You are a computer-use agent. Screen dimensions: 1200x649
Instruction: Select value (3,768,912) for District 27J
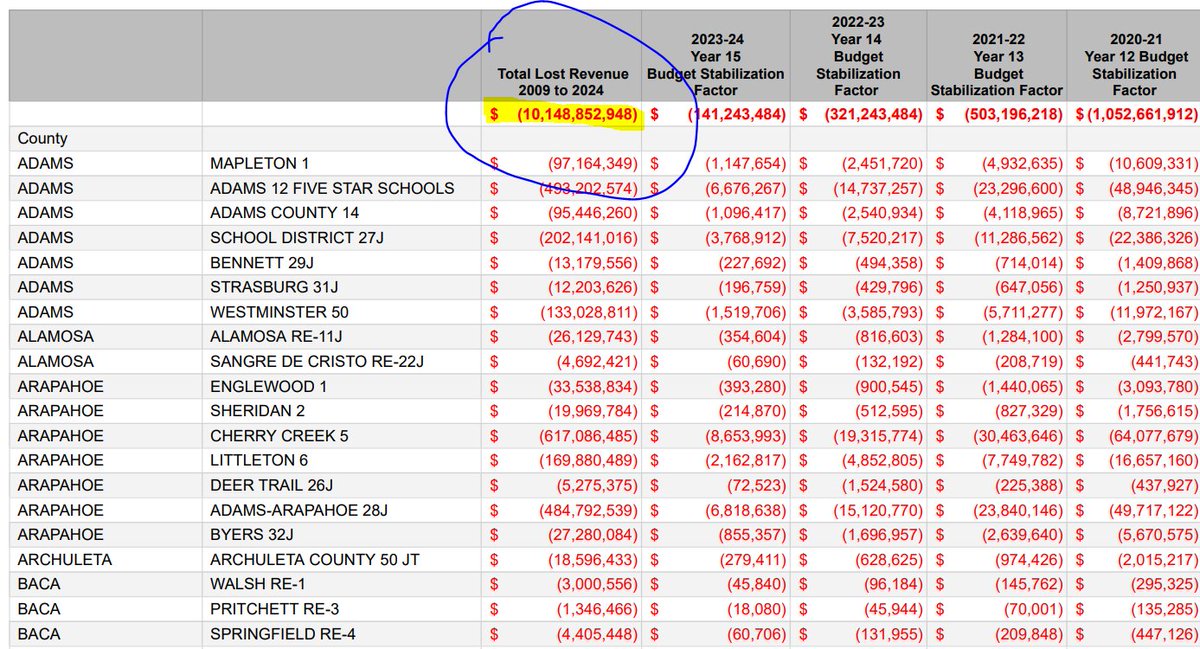[x=746, y=238]
